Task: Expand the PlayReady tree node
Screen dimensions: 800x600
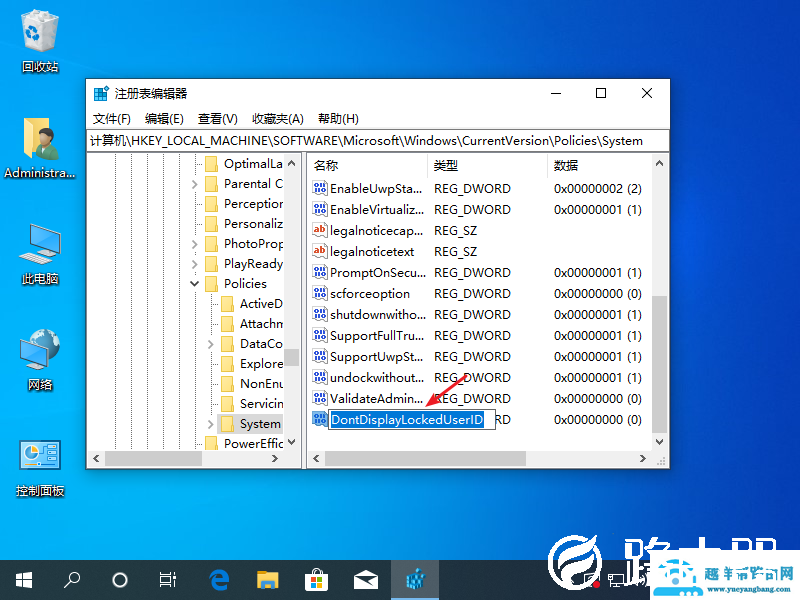Action: click(x=194, y=264)
